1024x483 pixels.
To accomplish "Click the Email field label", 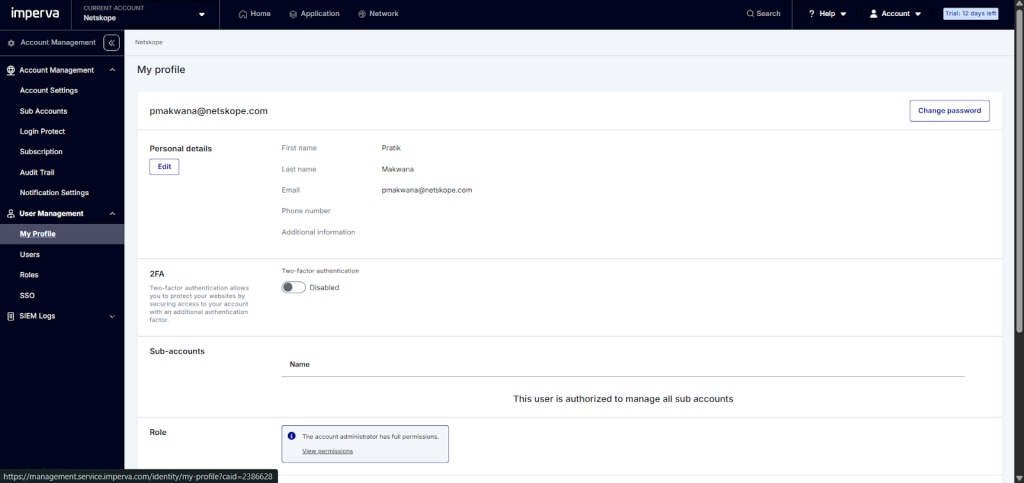I will [291, 190].
